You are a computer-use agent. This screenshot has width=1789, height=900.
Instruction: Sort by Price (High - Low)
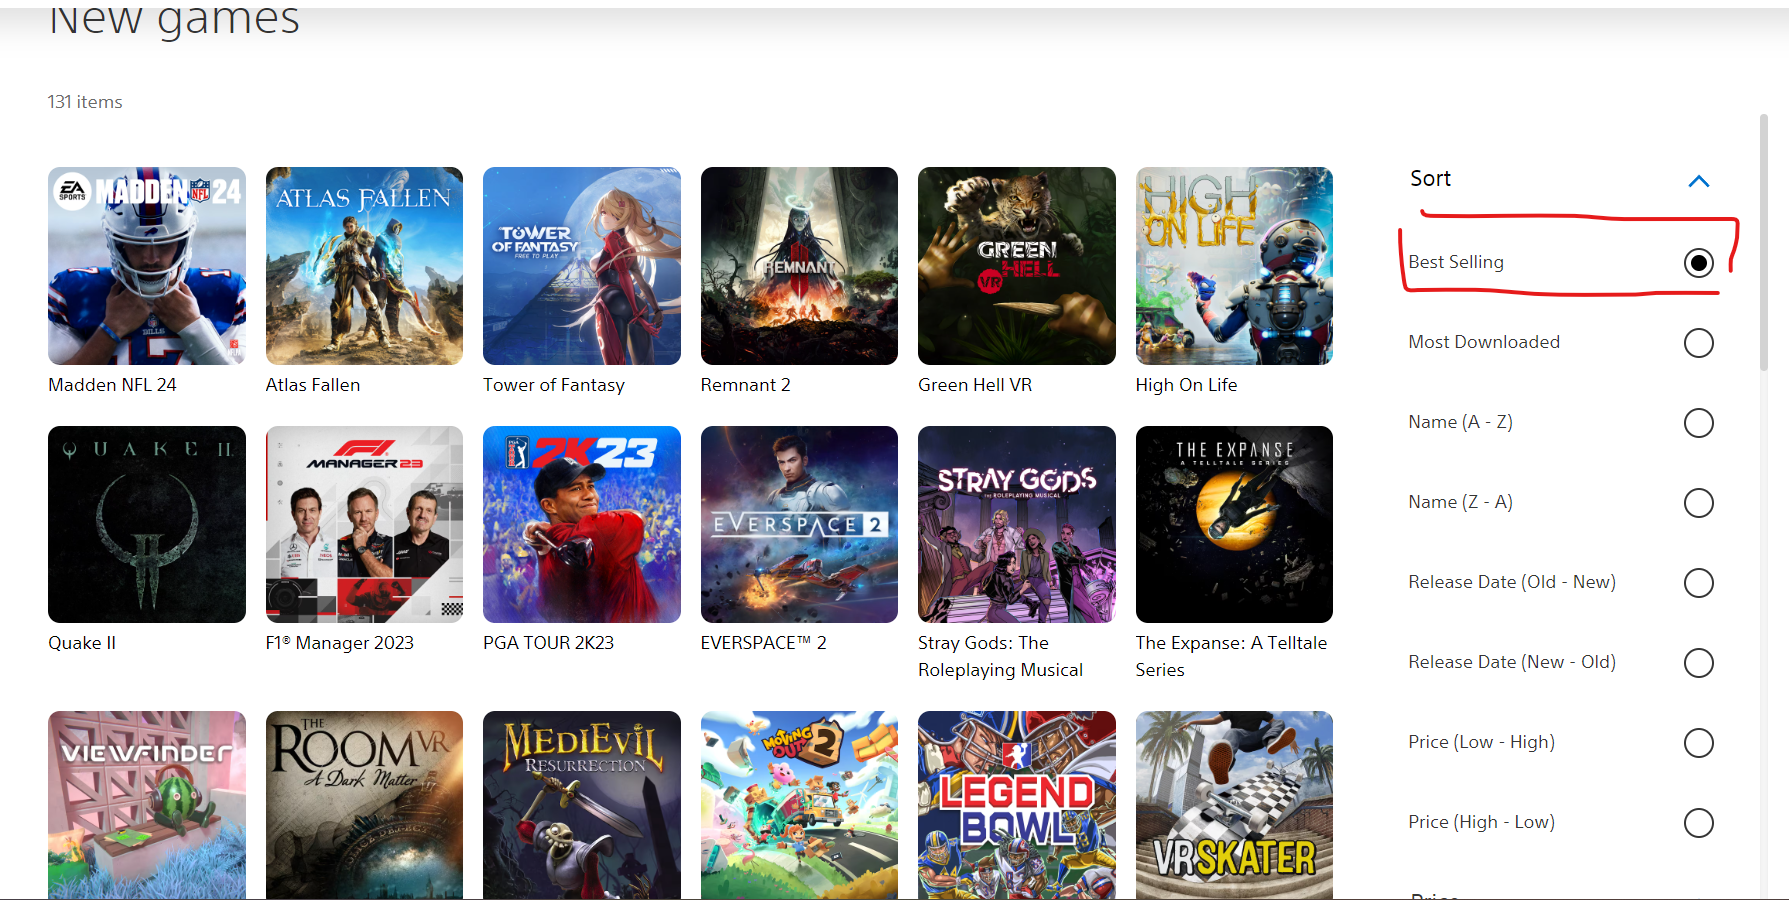tap(1698, 823)
